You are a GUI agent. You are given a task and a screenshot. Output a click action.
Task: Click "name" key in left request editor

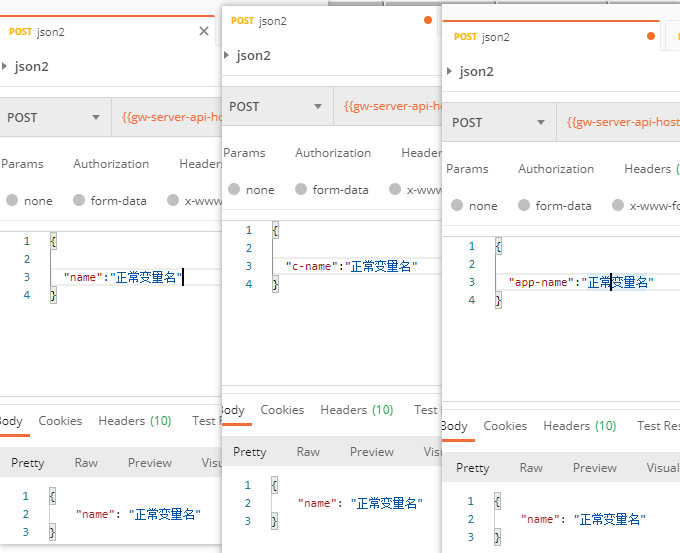pyautogui.click(x=83, y=277)
